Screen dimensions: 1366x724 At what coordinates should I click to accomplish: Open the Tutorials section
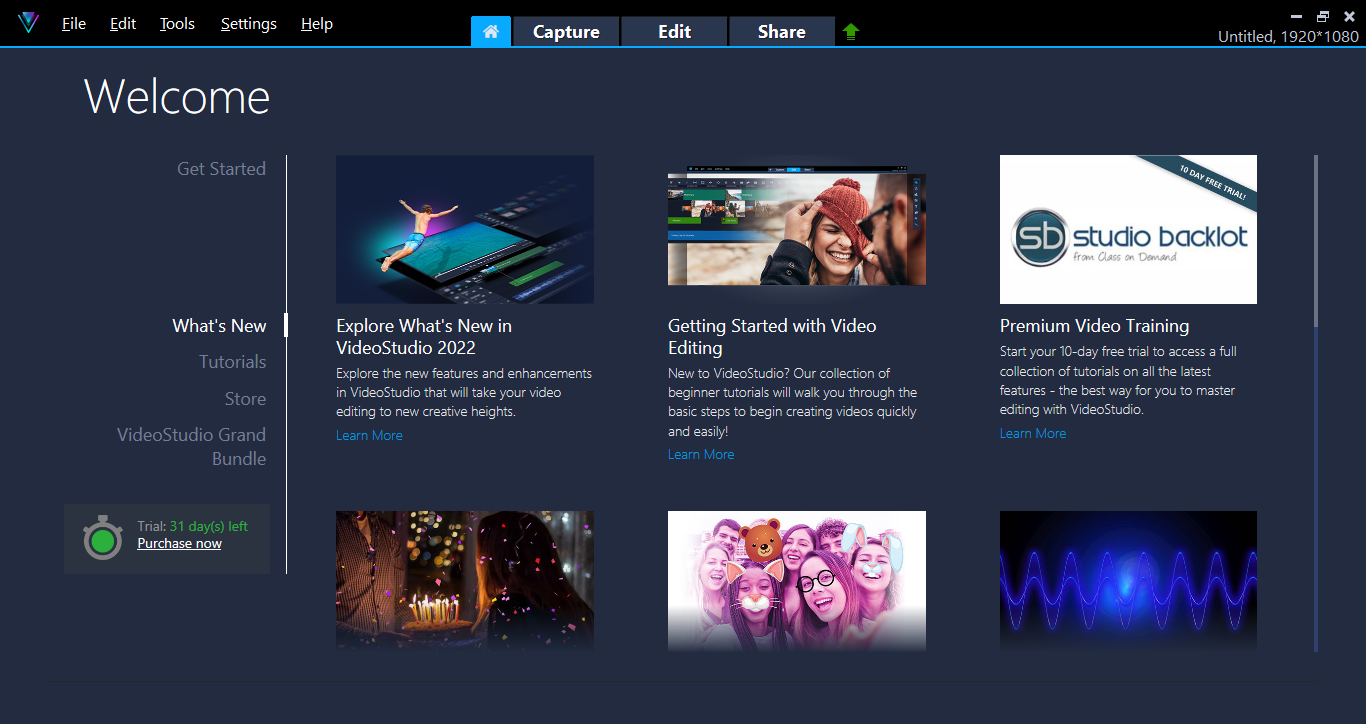point(232,362)
